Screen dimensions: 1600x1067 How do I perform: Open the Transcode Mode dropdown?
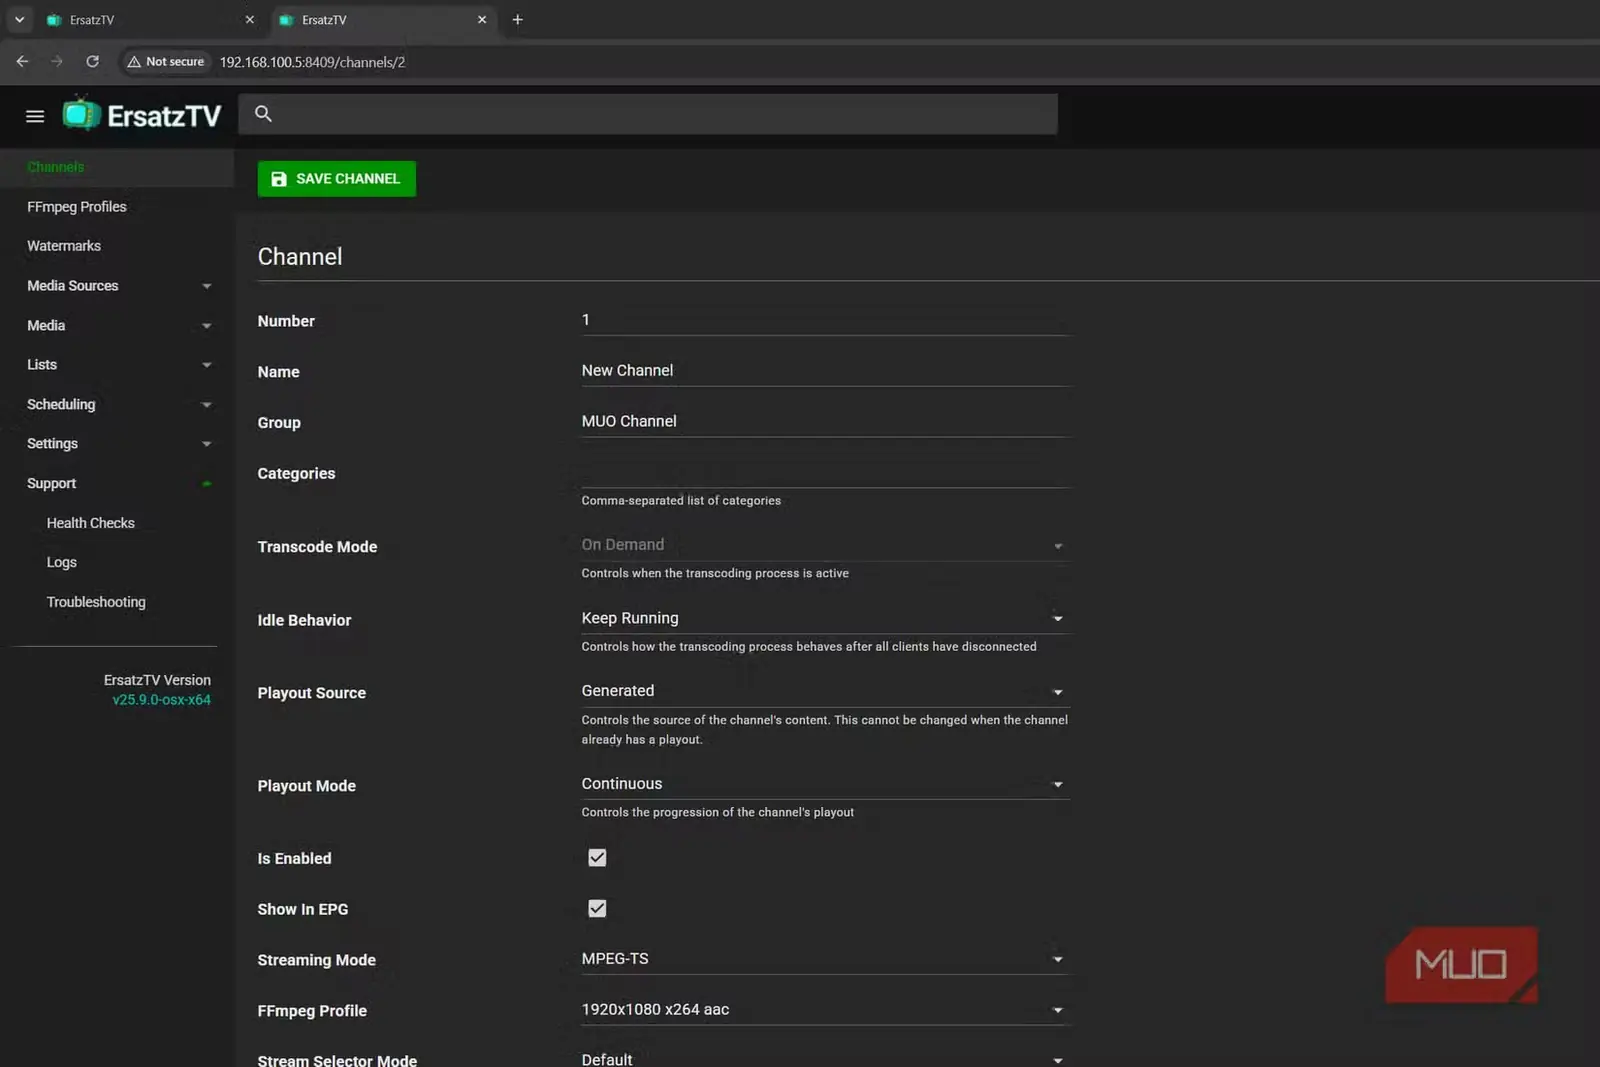pyautogui.click(x=825, y=546)
